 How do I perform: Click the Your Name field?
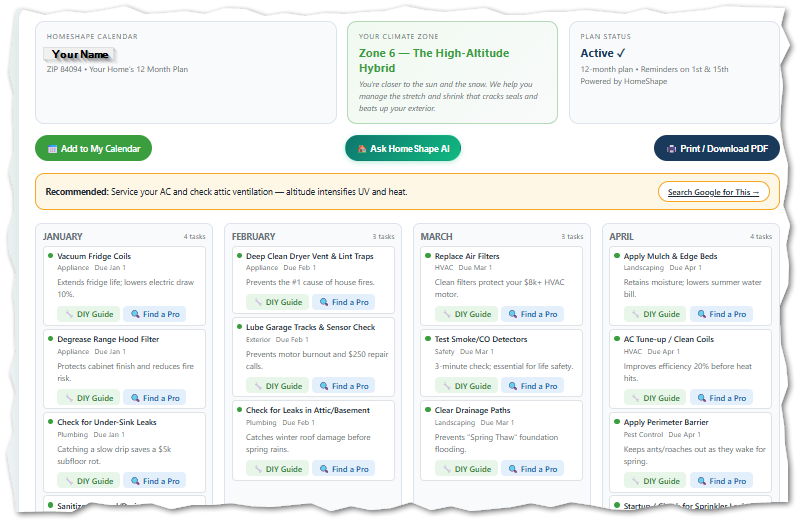coord(80,55)
